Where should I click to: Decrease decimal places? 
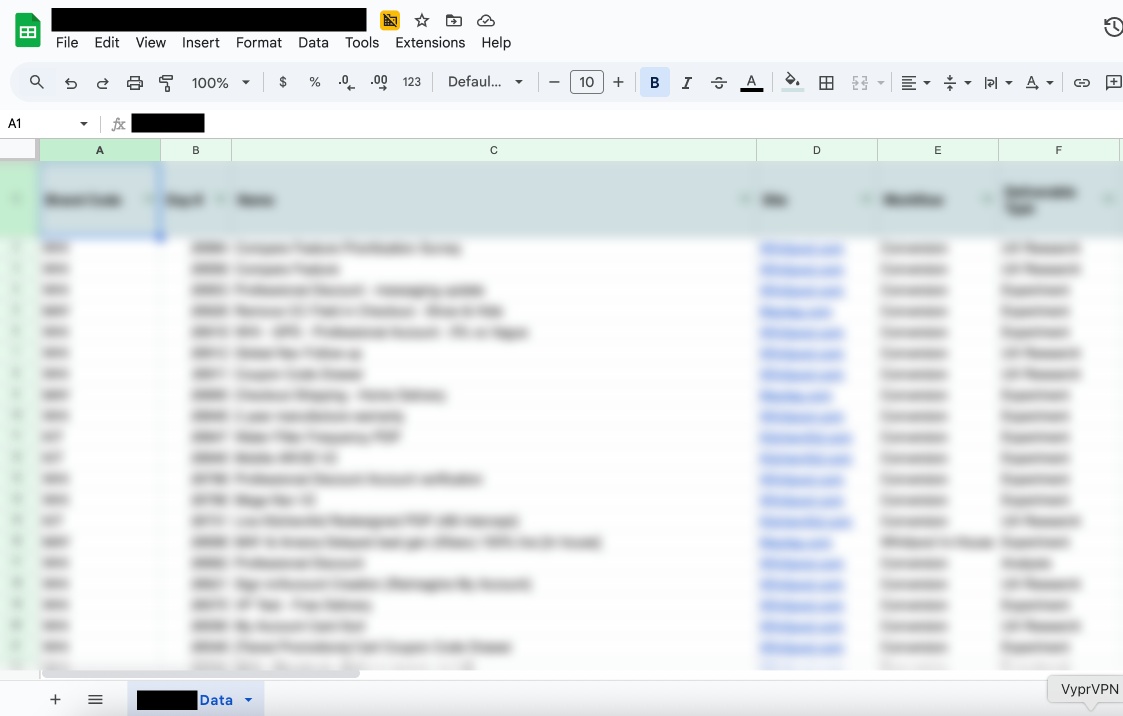pos(346,82)
